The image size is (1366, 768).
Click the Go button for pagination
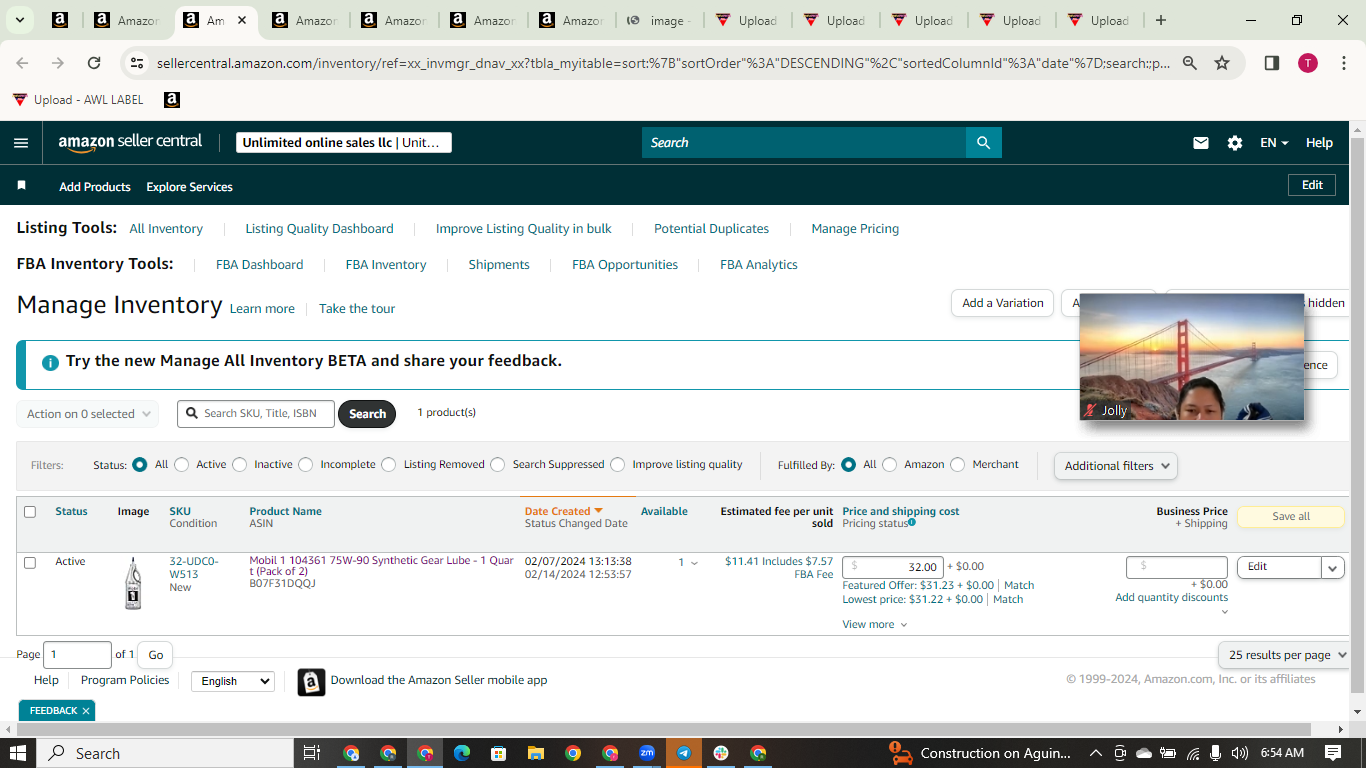156,655
